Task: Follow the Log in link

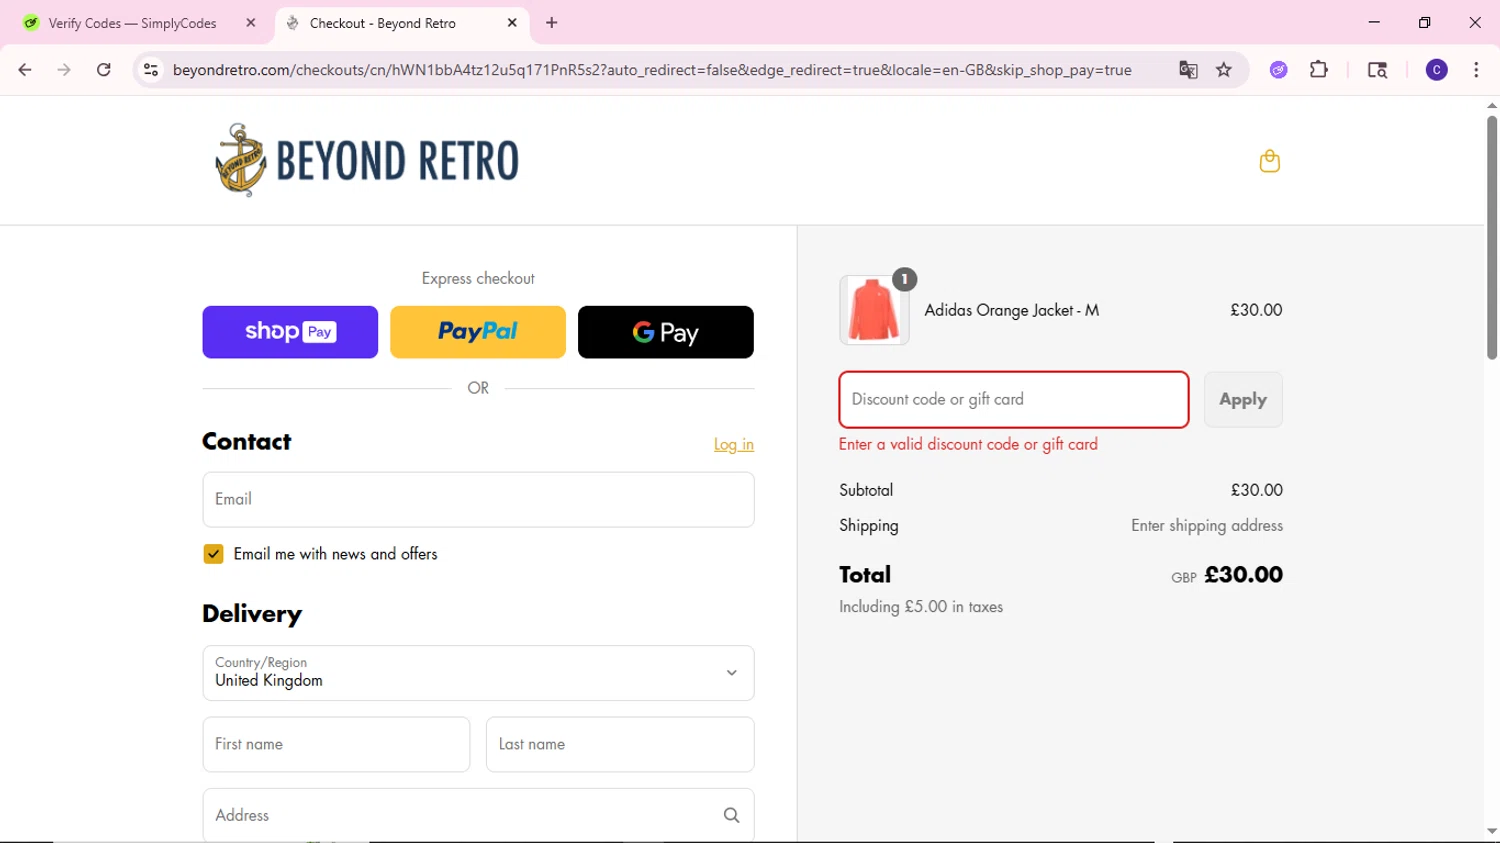Action: coord(734,444)
